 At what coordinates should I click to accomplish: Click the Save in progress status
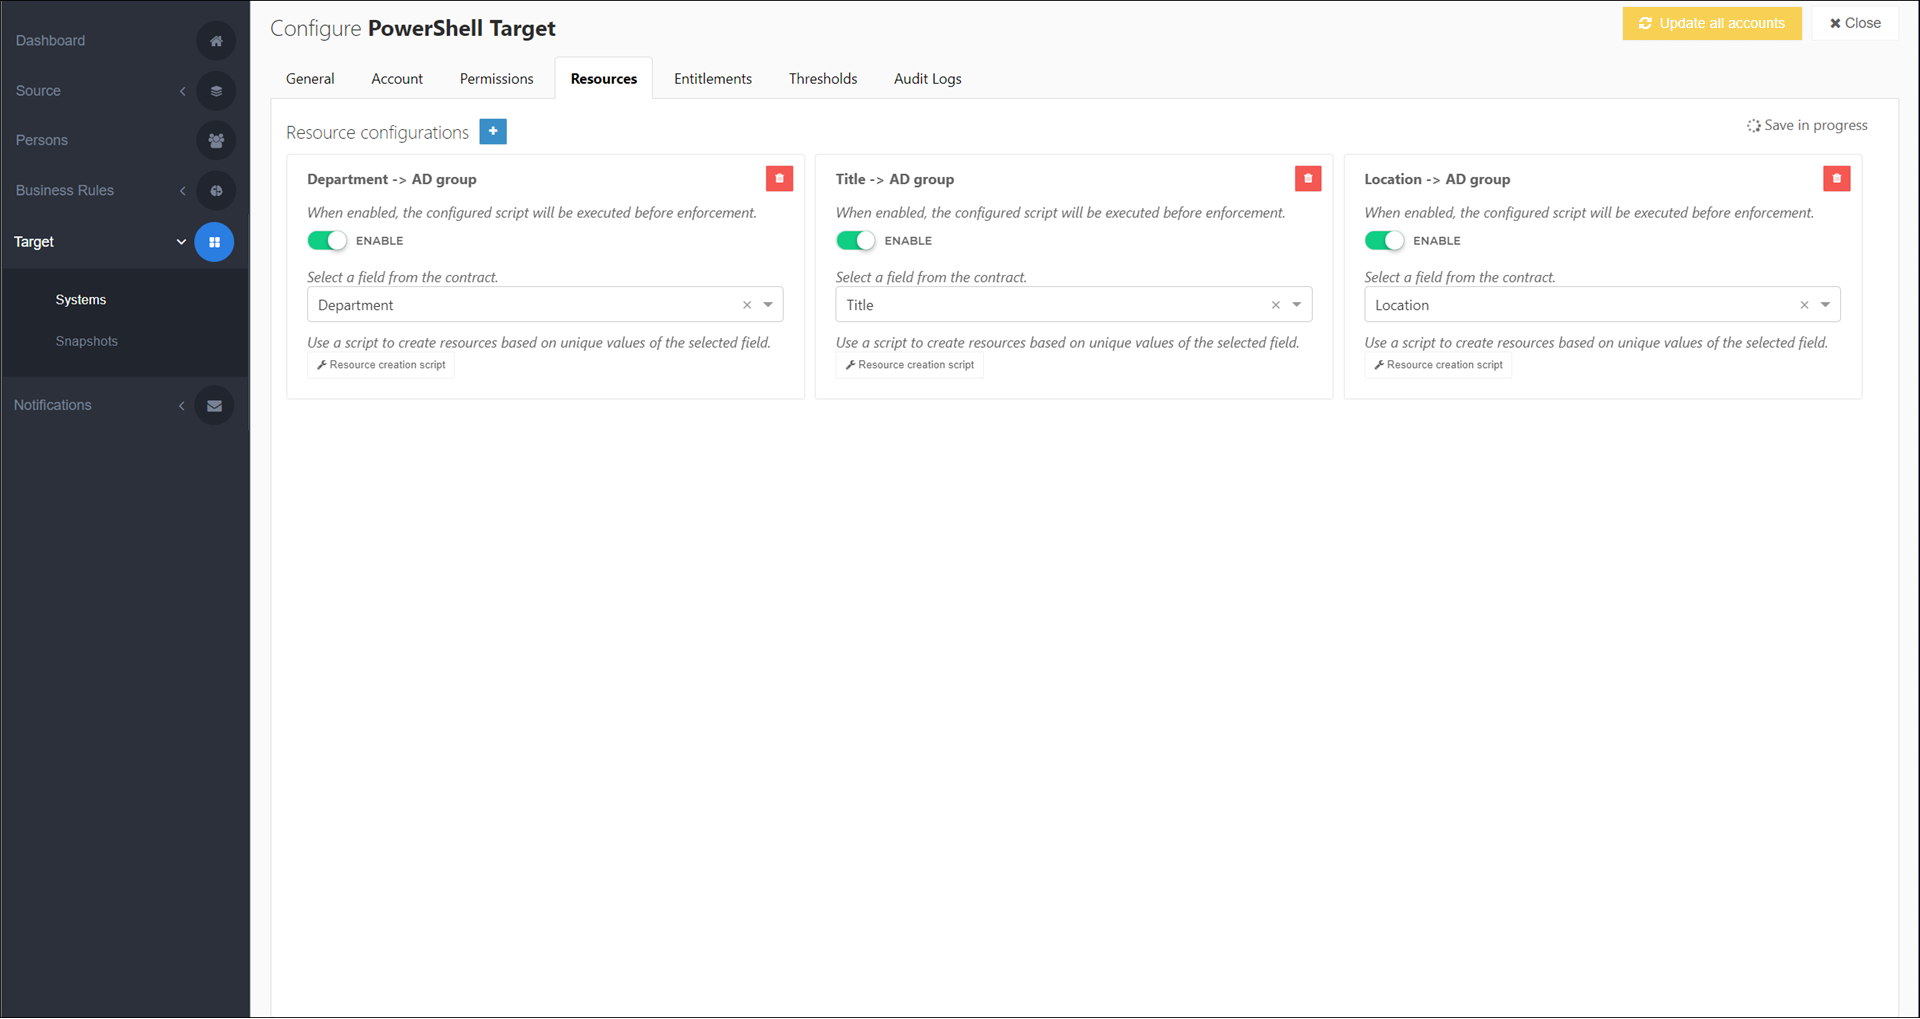(1807, 125)
